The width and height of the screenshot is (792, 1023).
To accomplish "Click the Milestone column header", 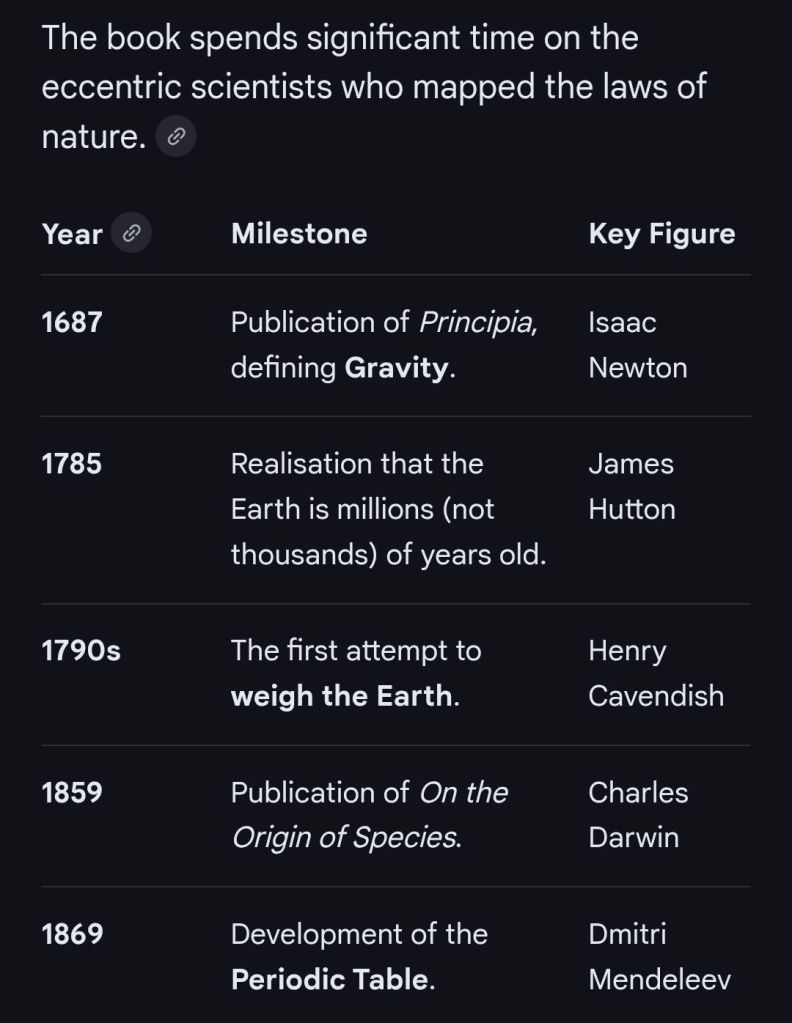I will pos(299,234).
